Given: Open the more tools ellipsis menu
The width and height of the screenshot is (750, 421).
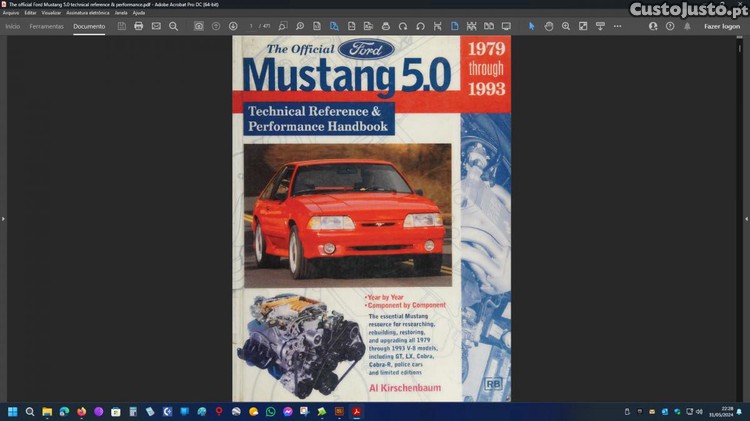Looking at the screenshot, I should click(619, 26).
